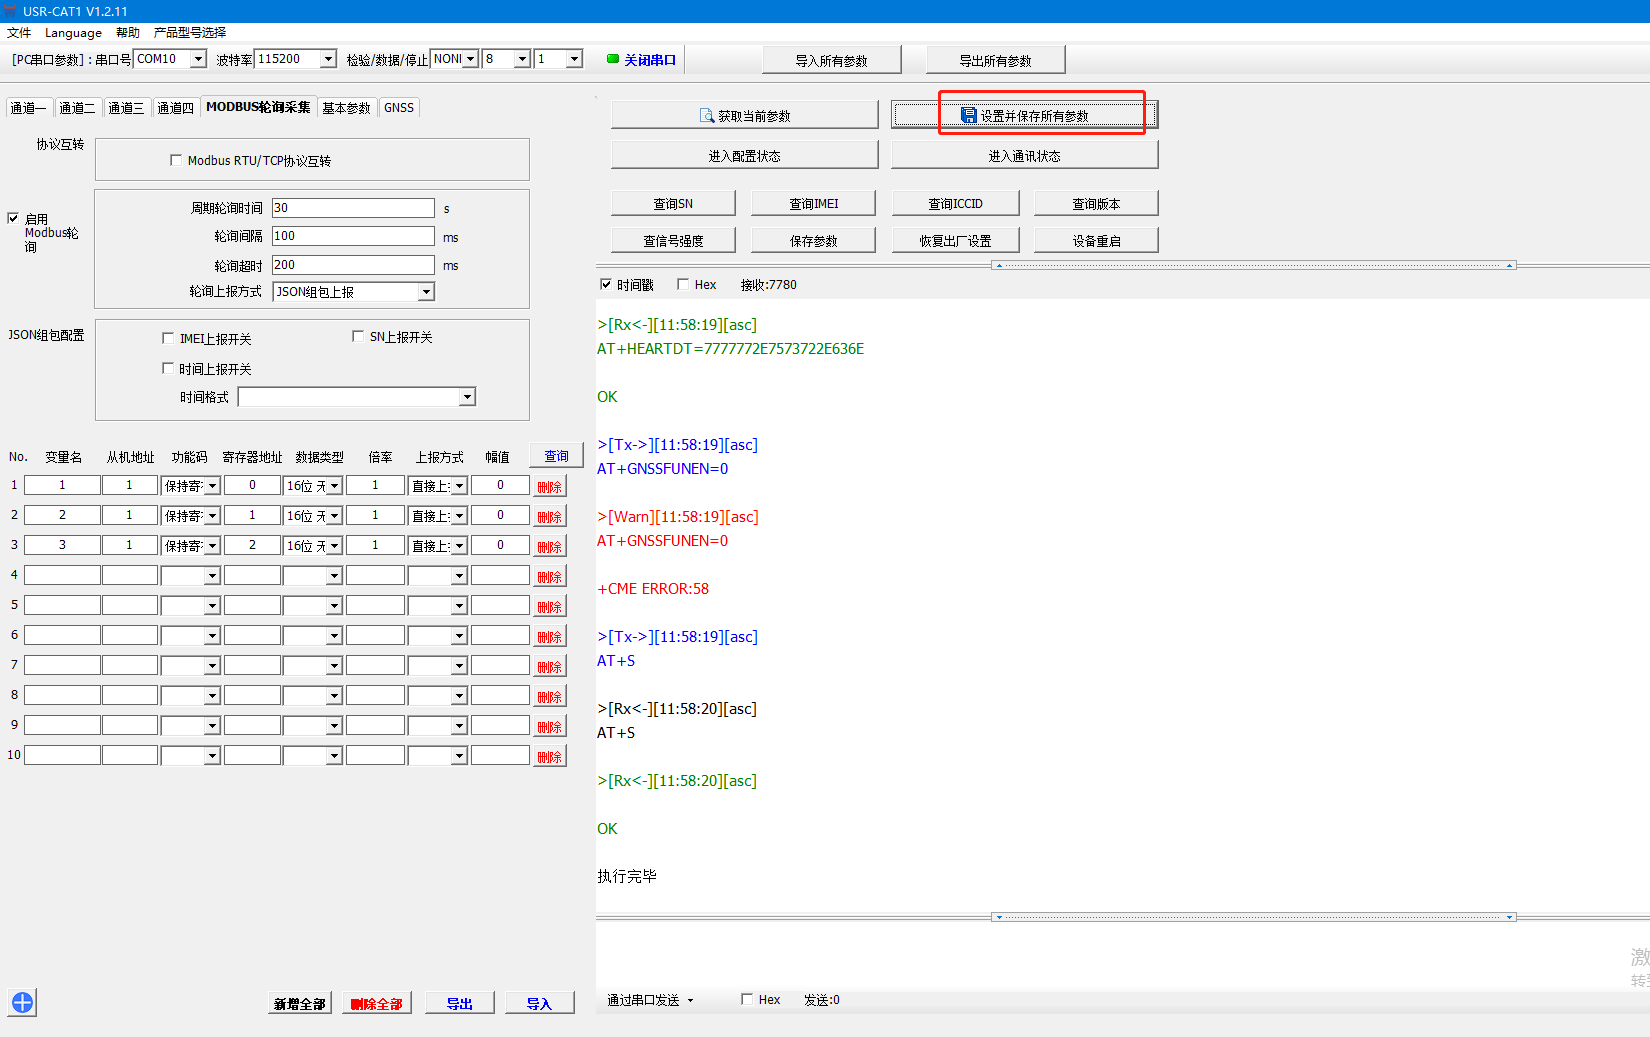
Task: Click the 设备重启 button
Action: click(1096, 241)
